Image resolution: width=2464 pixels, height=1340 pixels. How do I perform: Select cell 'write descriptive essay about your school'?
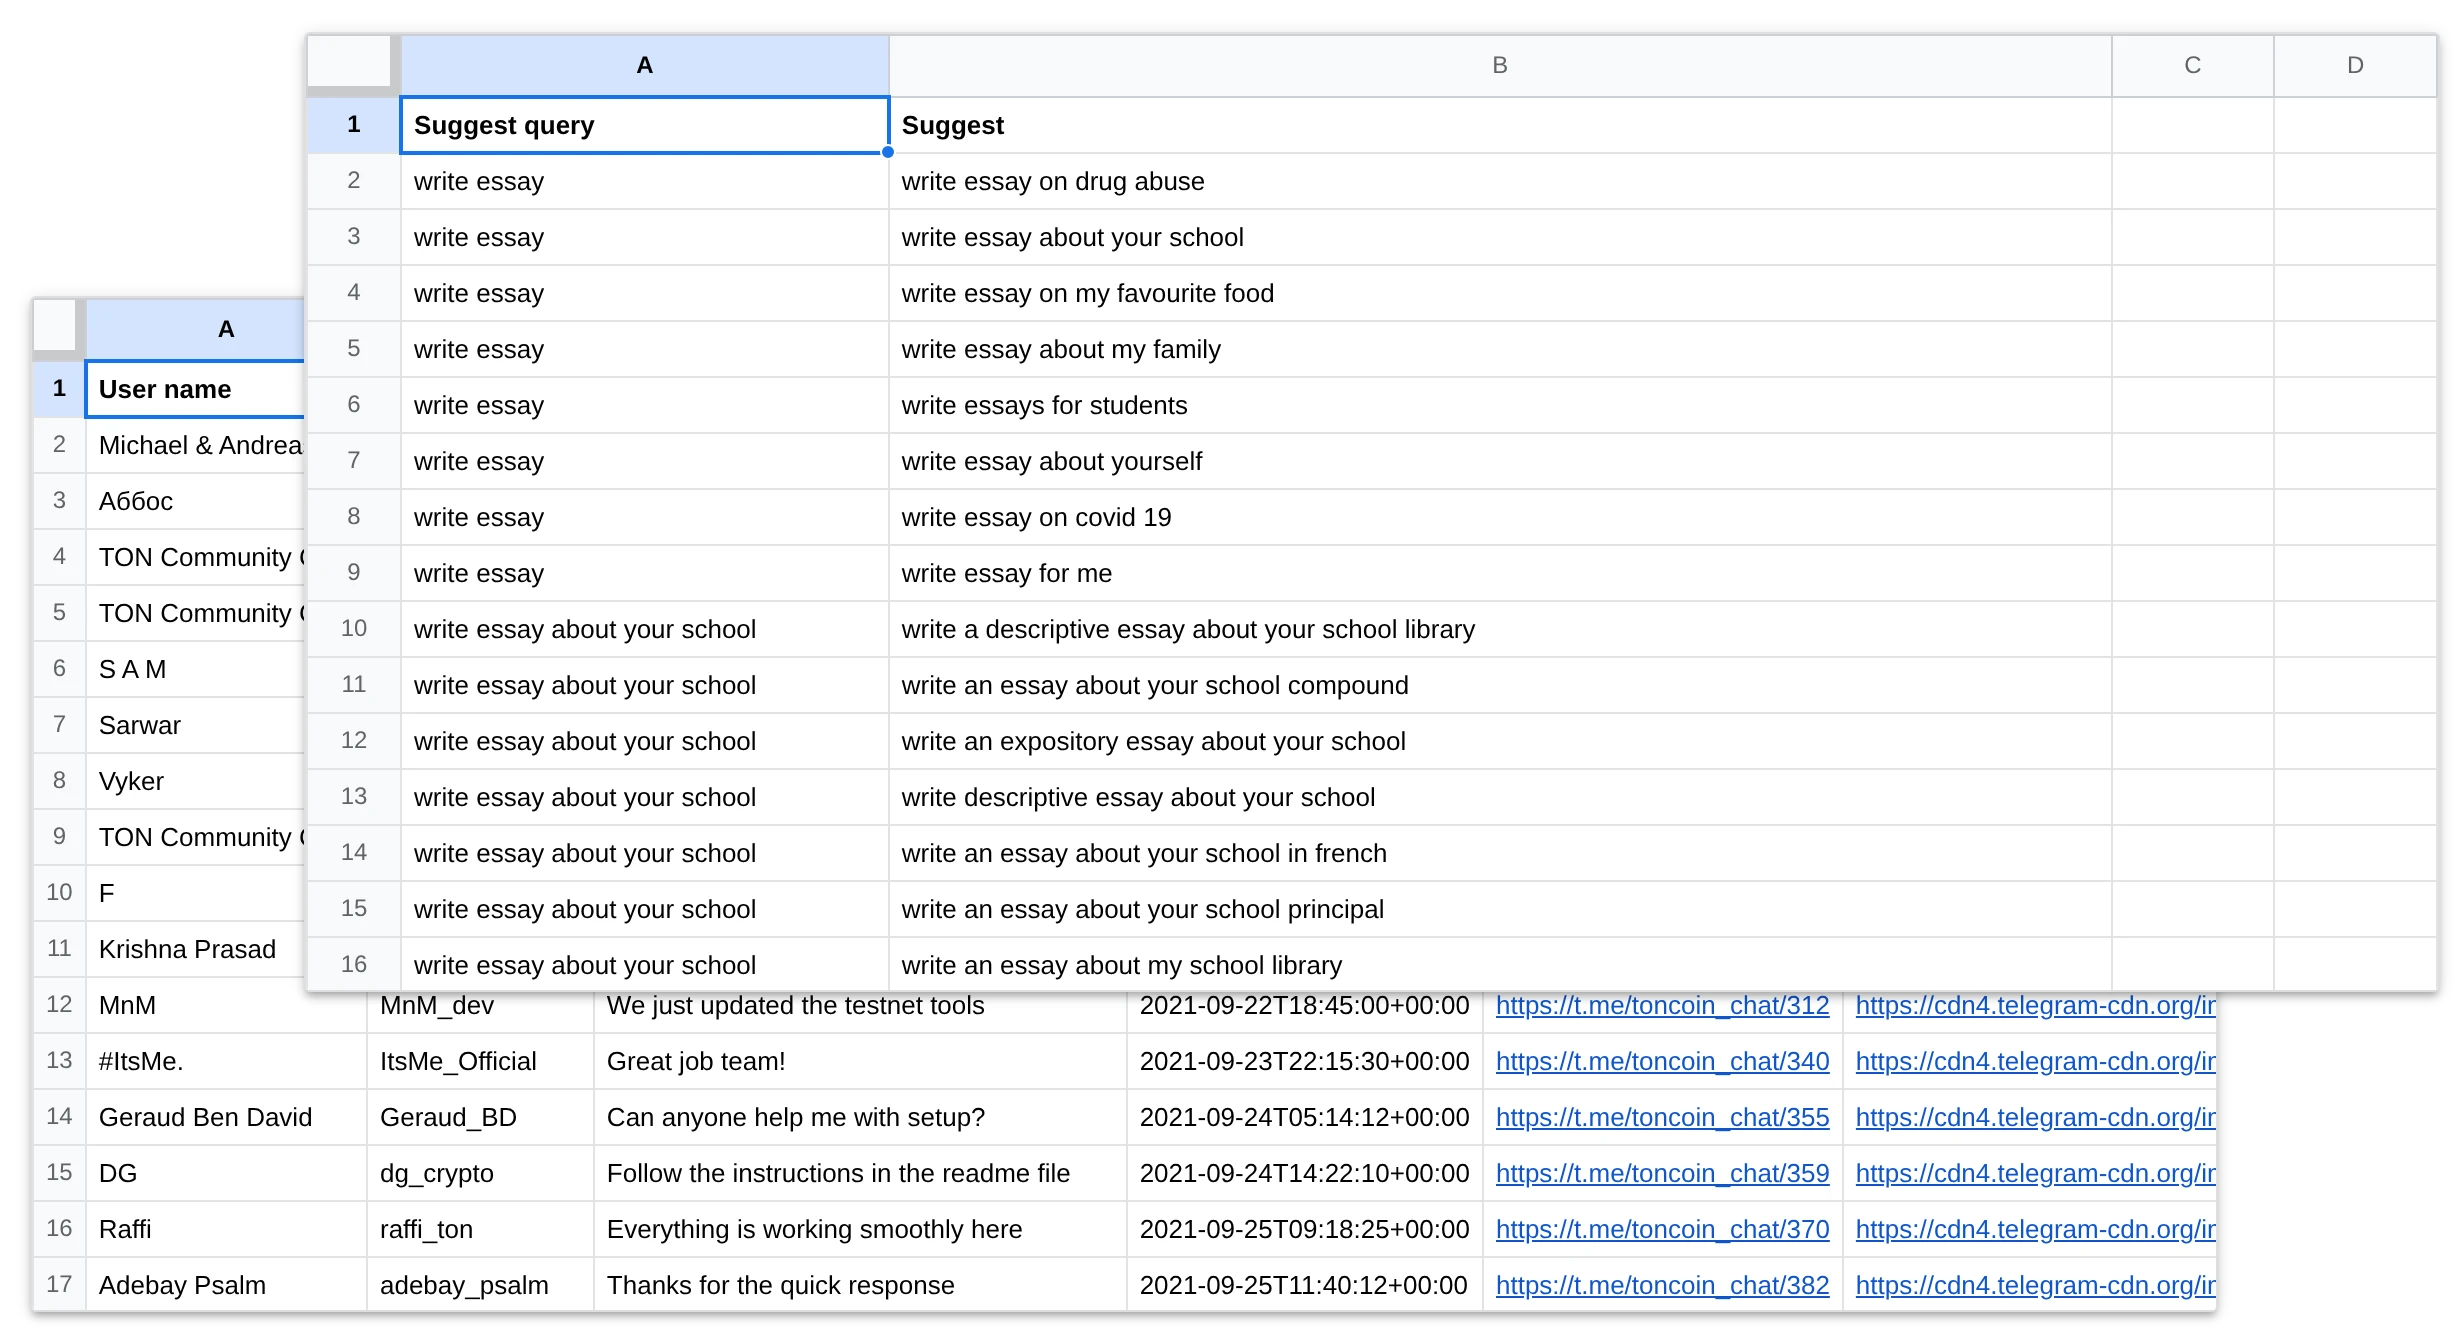(1500, 797)
